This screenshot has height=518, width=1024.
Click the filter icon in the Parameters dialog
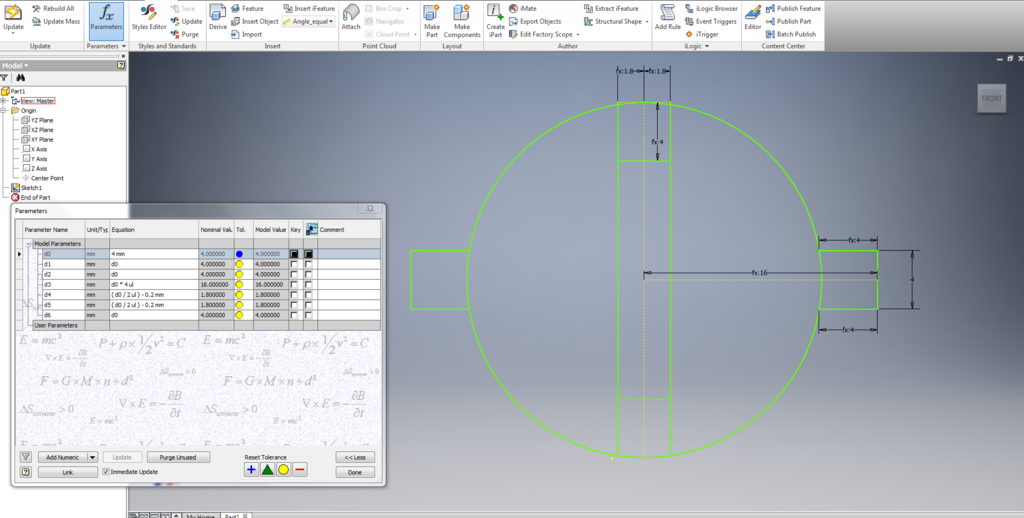(25, 457)
